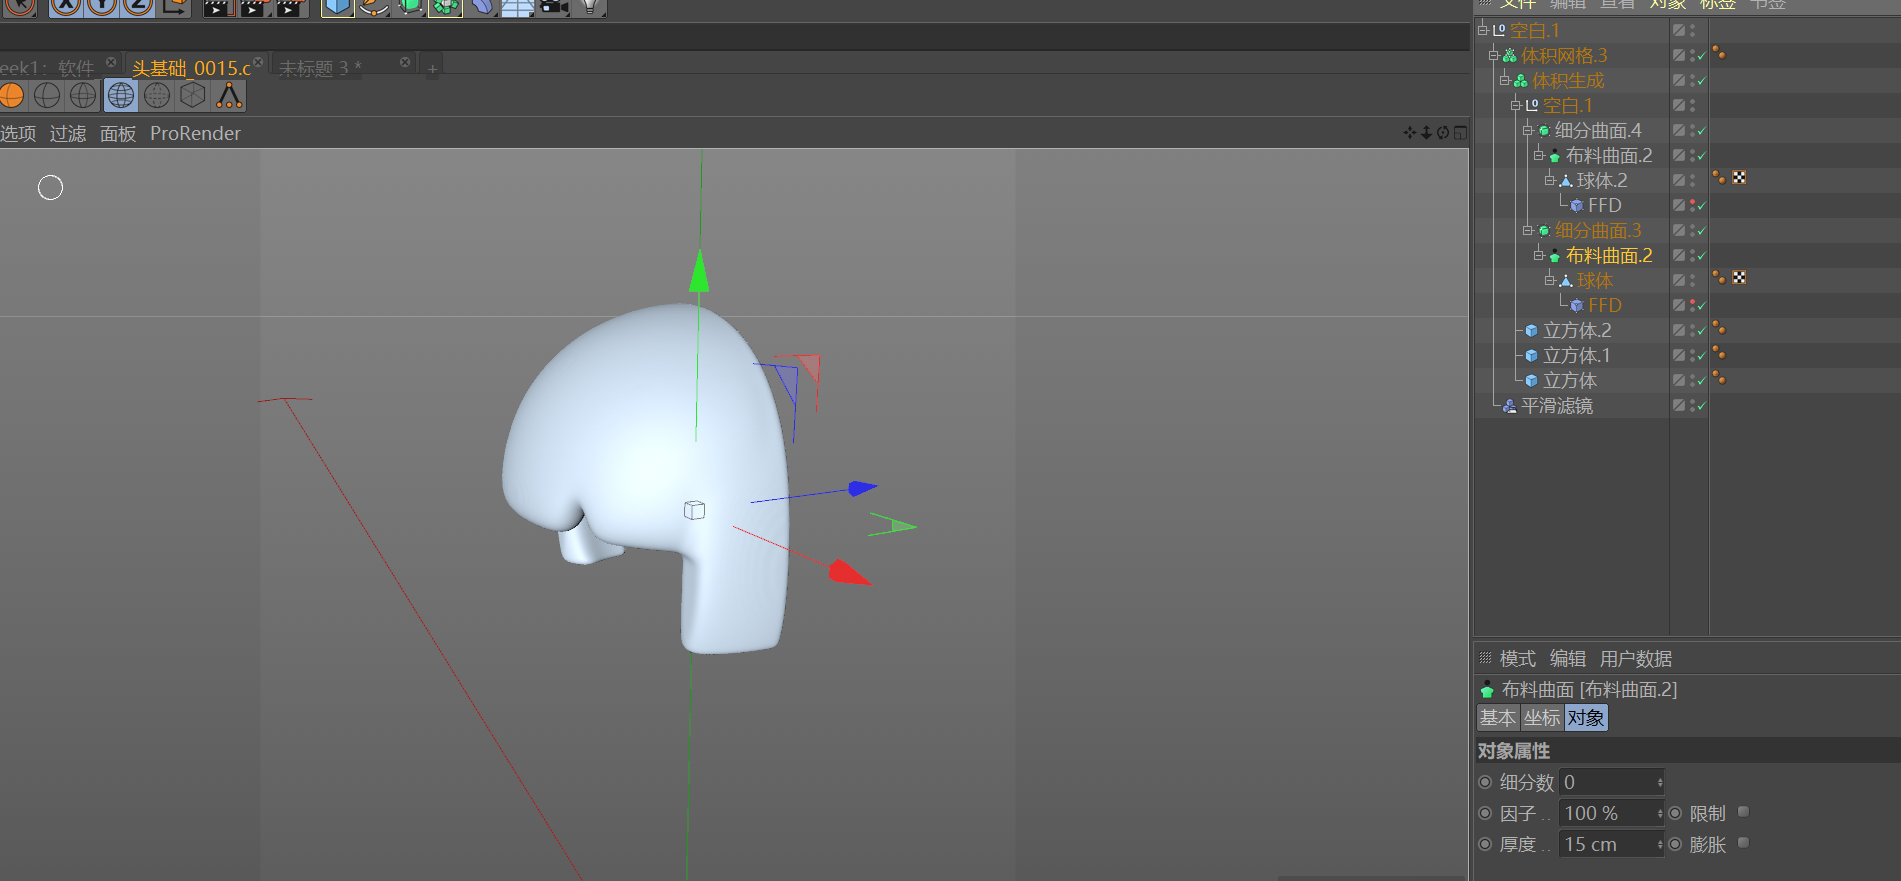
Task: Select the 立方体 object row
Action: 1570,381
